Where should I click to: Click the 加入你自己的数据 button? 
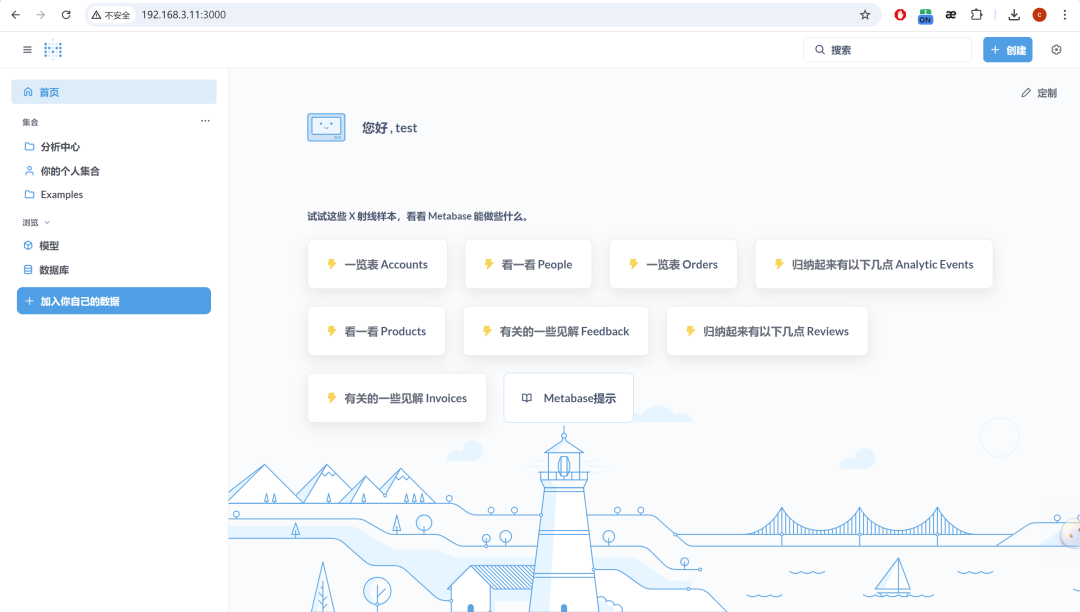click(114, 301)
